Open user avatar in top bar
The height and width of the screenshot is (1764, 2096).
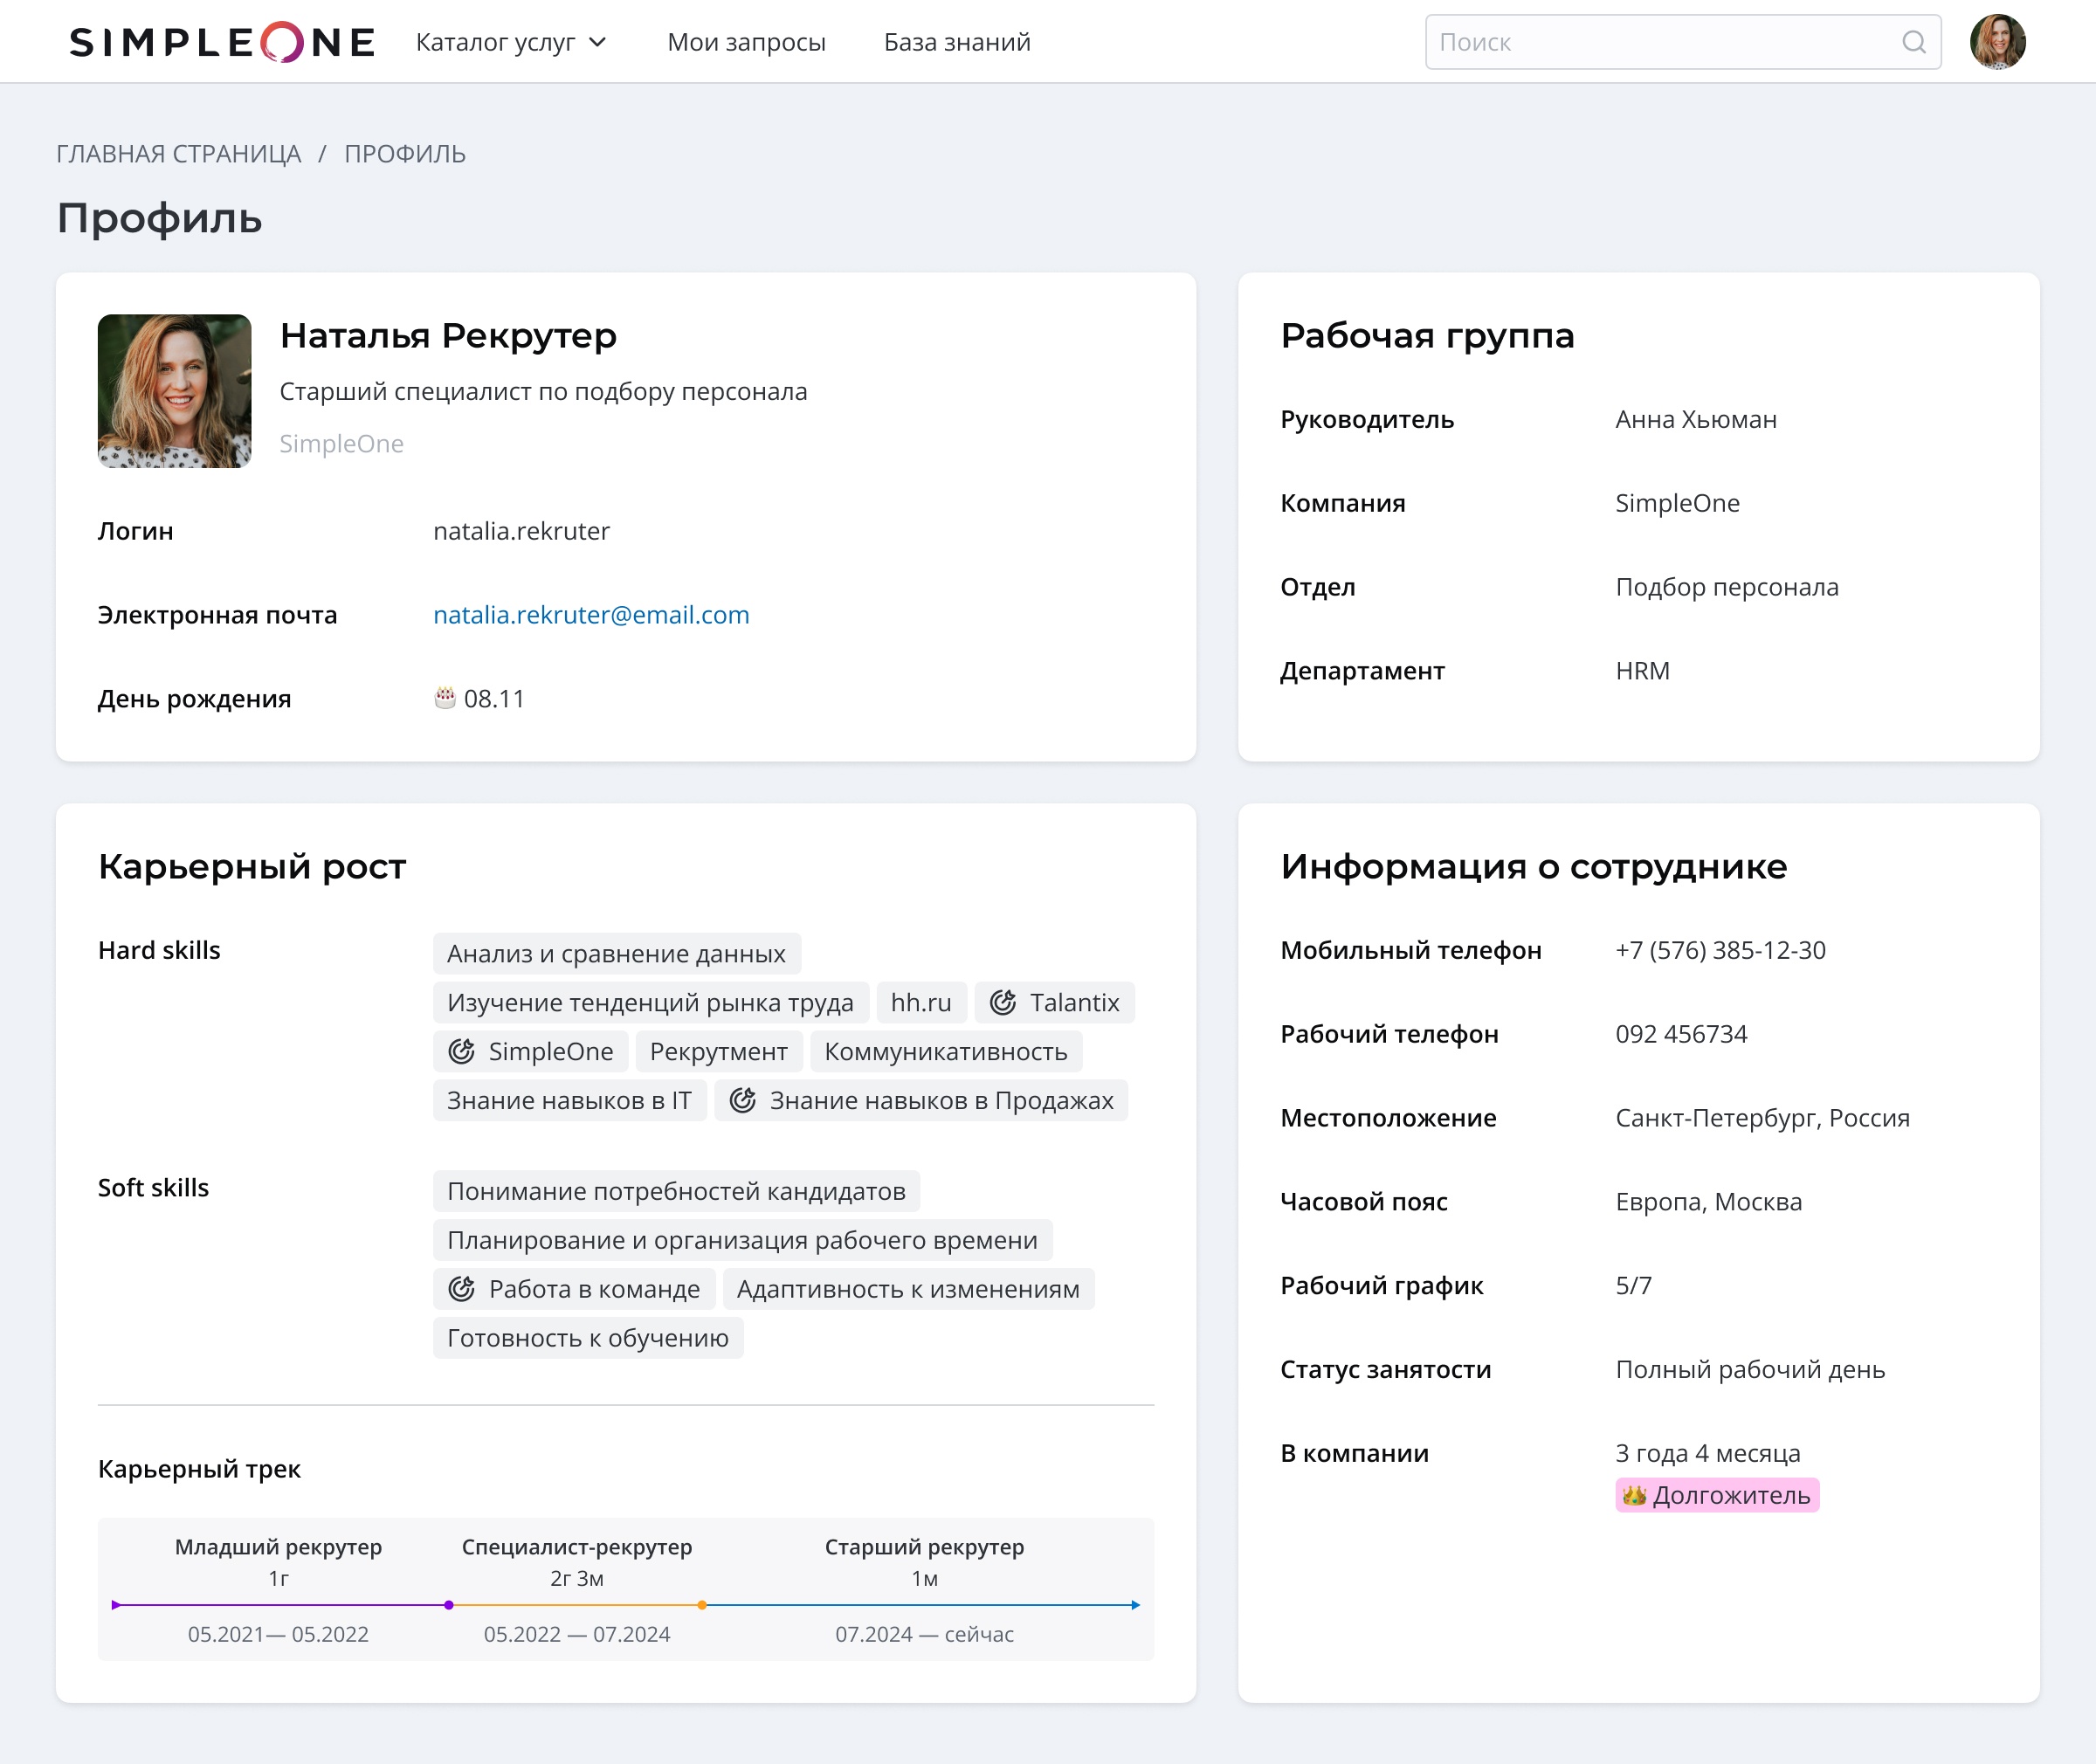1997,42
